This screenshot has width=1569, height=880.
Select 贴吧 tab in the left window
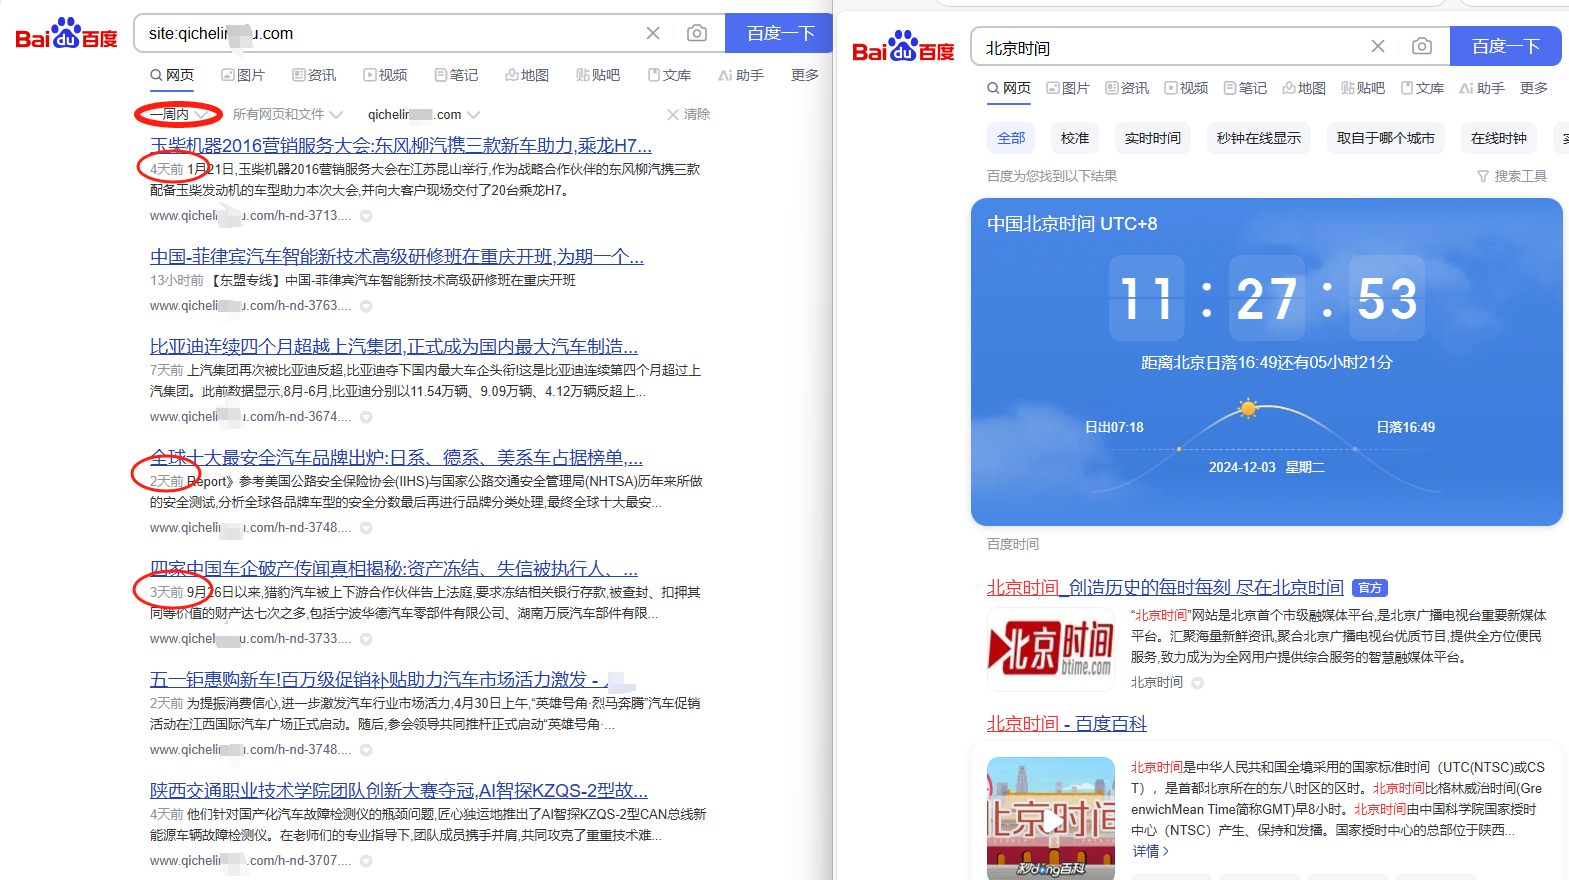[x=598, y=75]
